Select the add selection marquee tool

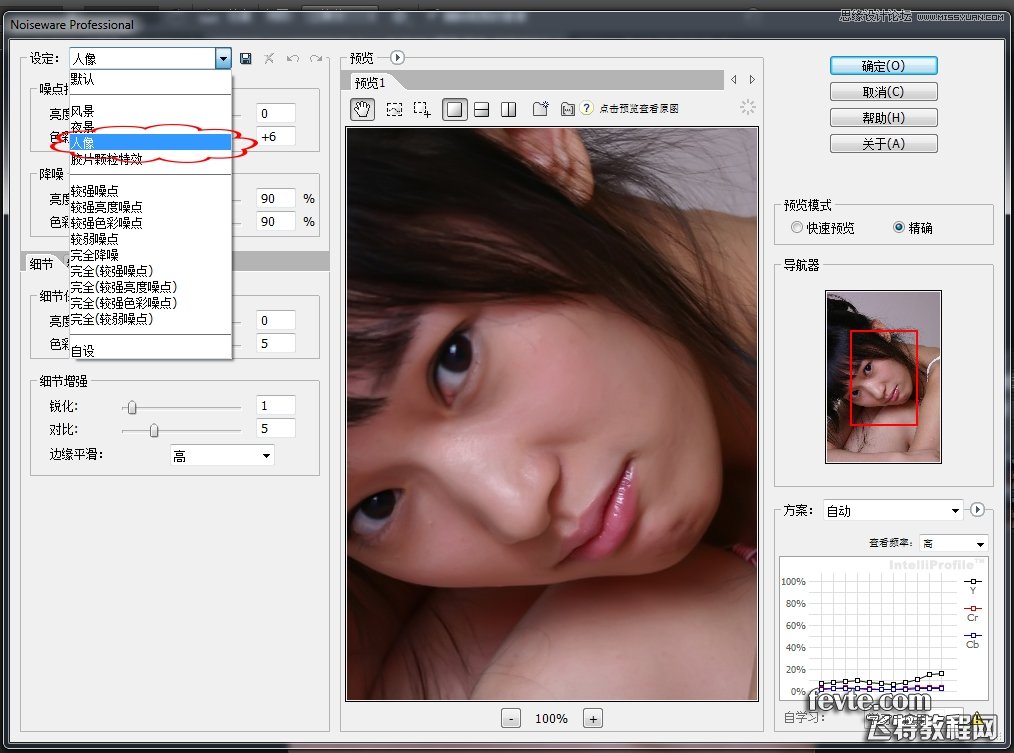tap(422, 109)
